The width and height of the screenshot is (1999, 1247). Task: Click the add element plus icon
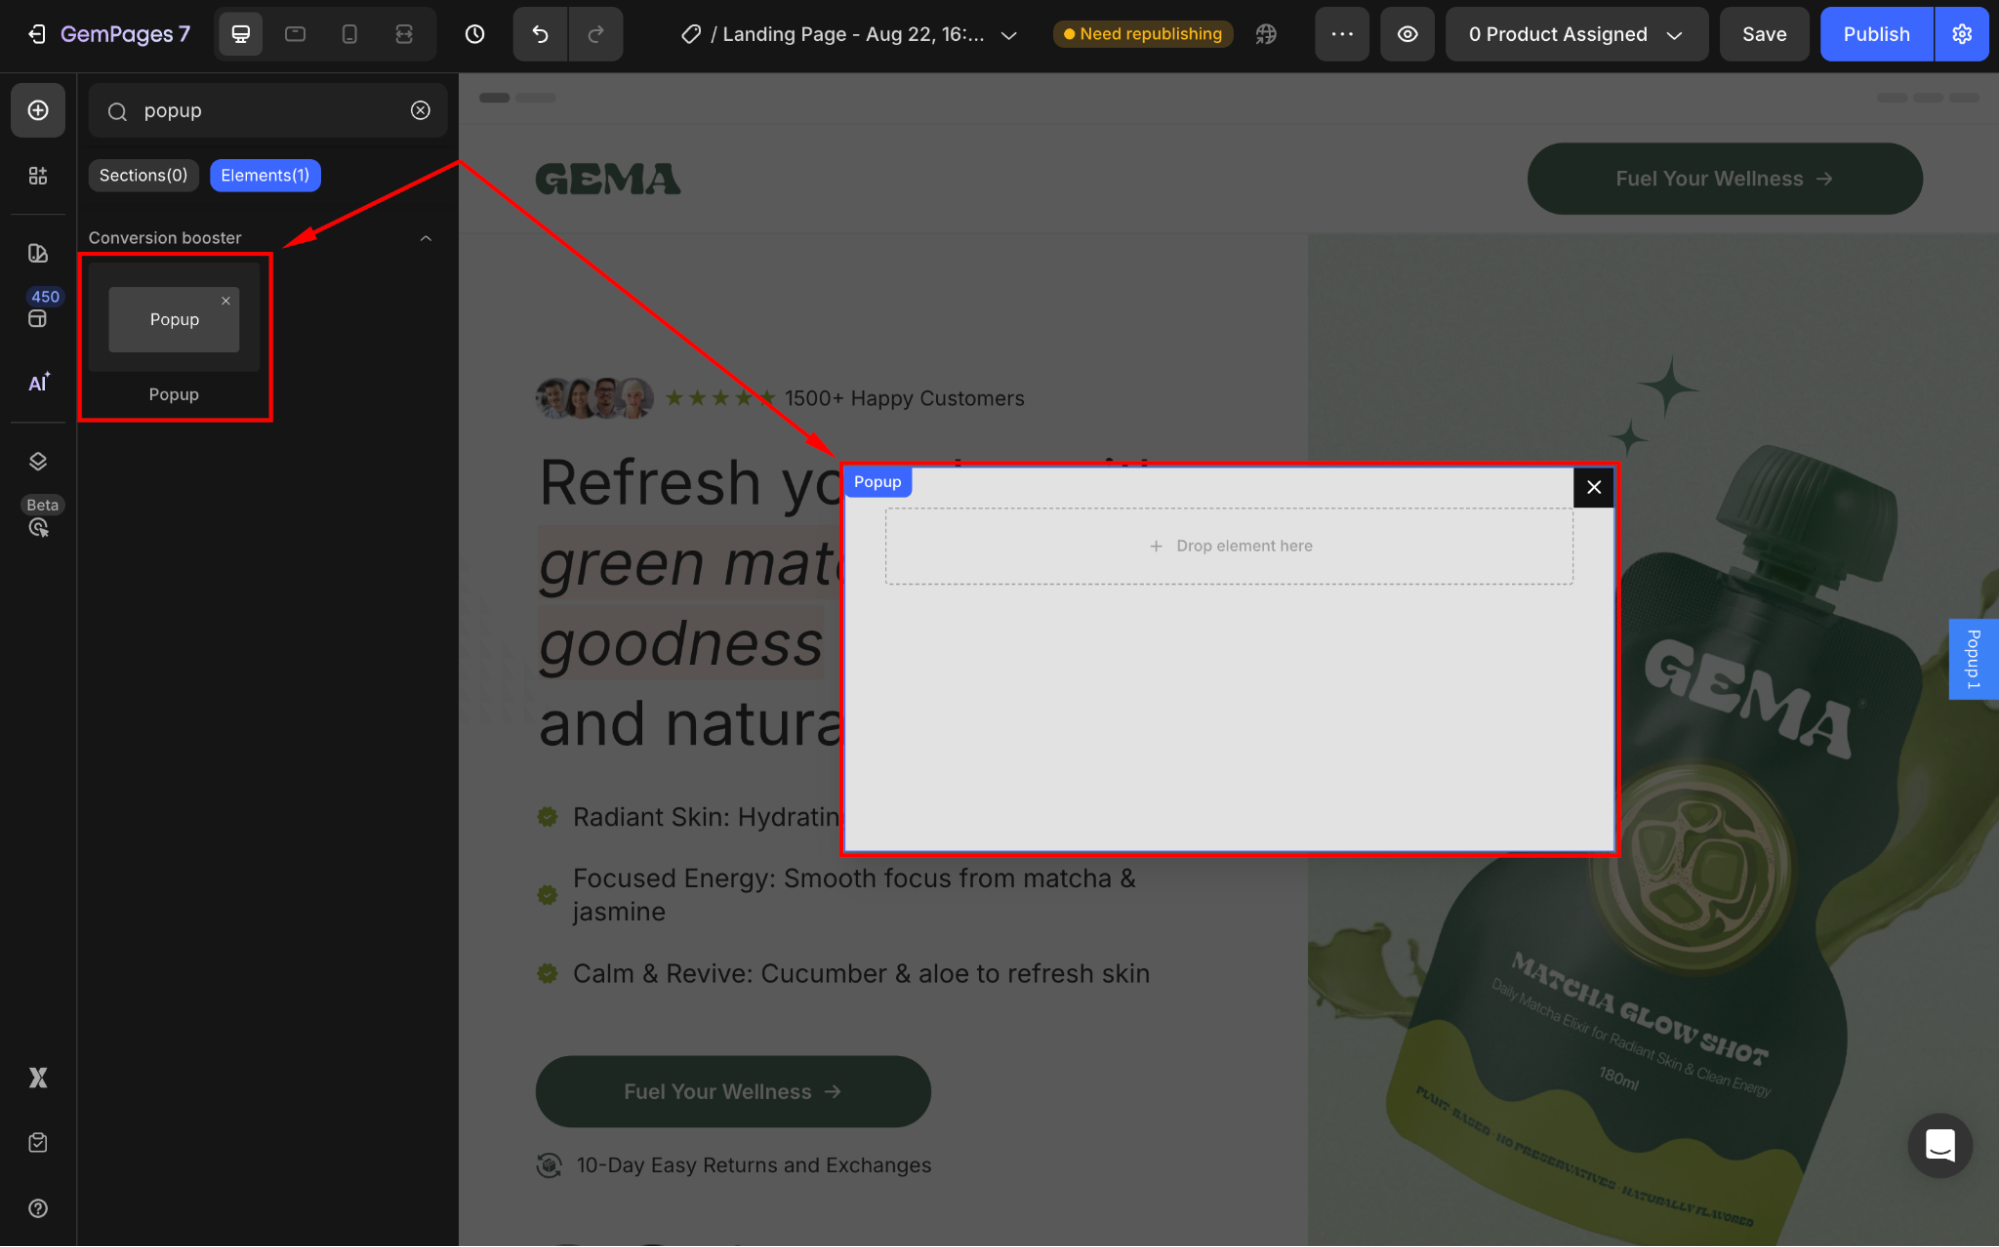38,110
